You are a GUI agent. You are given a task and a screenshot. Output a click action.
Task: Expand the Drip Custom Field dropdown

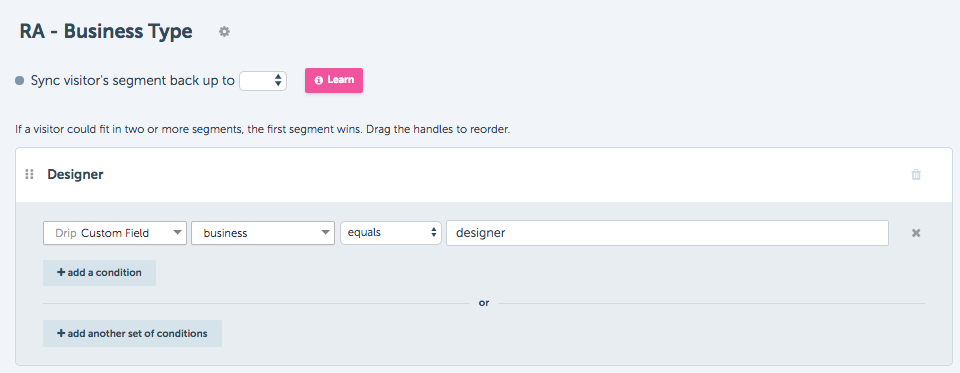pos(114,233)
